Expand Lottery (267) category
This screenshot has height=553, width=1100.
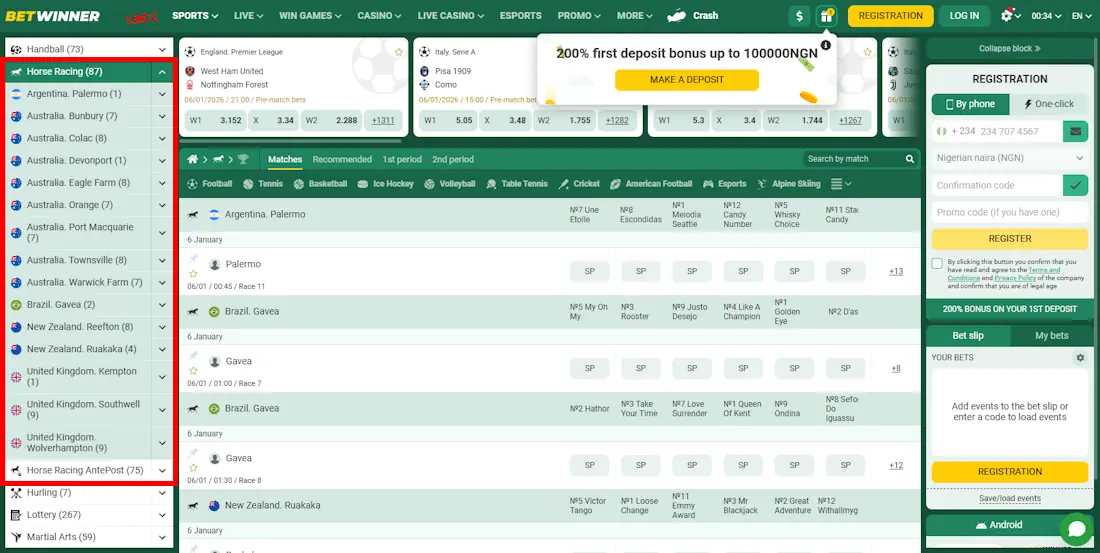click(162, 515)
